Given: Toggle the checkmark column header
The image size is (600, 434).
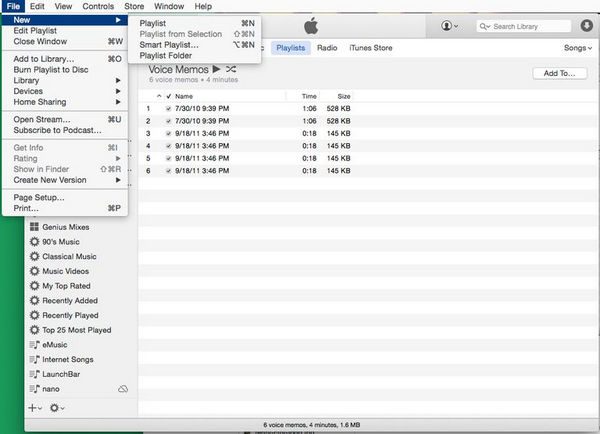Looking at the screenshot, I should 169,96.
